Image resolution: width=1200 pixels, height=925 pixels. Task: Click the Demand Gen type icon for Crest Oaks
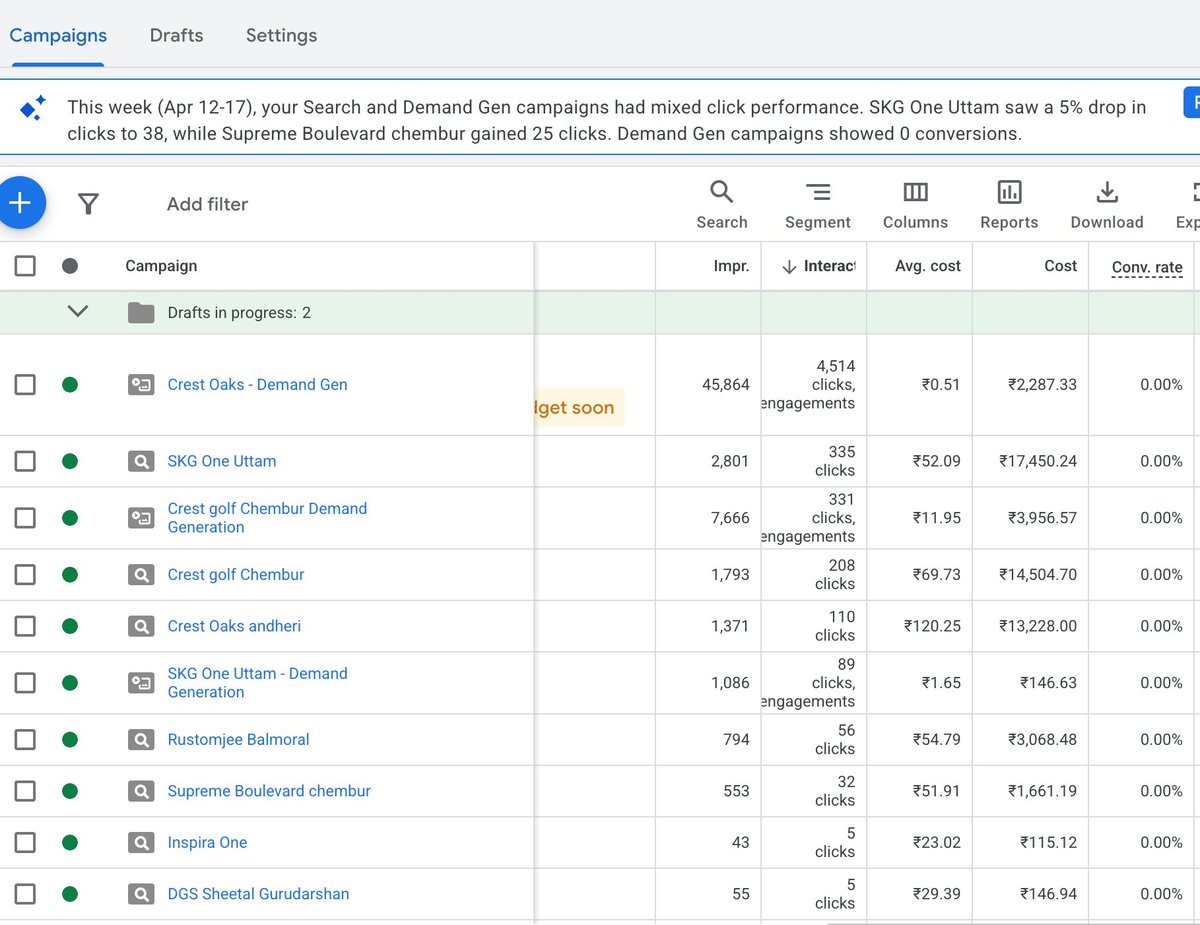click(141, 384)
